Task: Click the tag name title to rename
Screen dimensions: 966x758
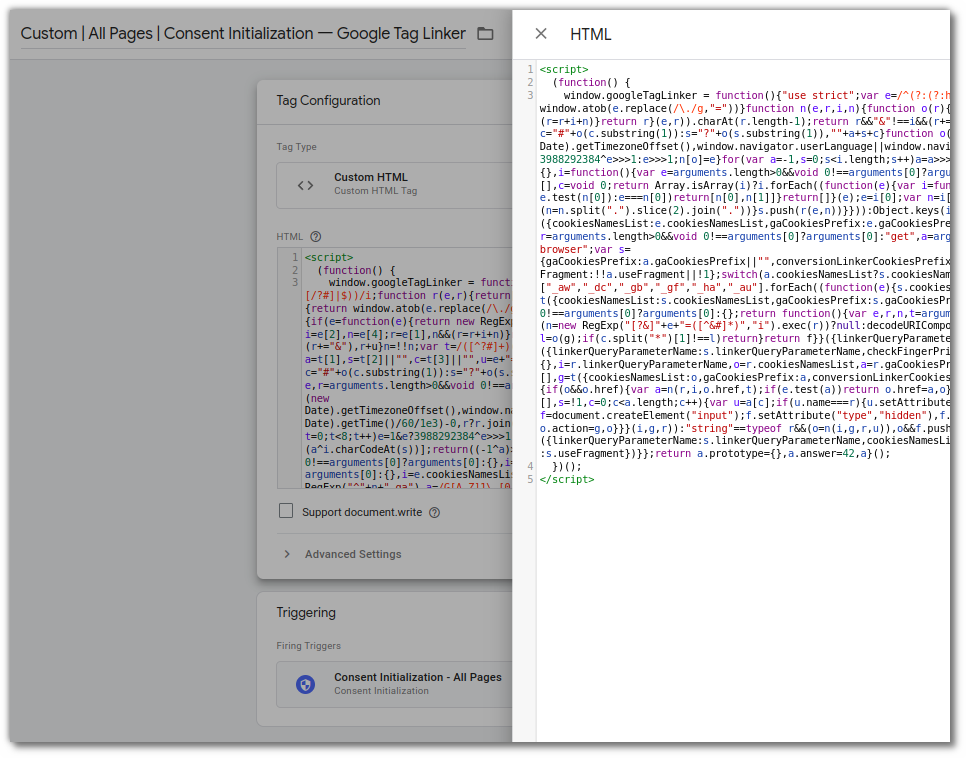Action: click(243, 33)
